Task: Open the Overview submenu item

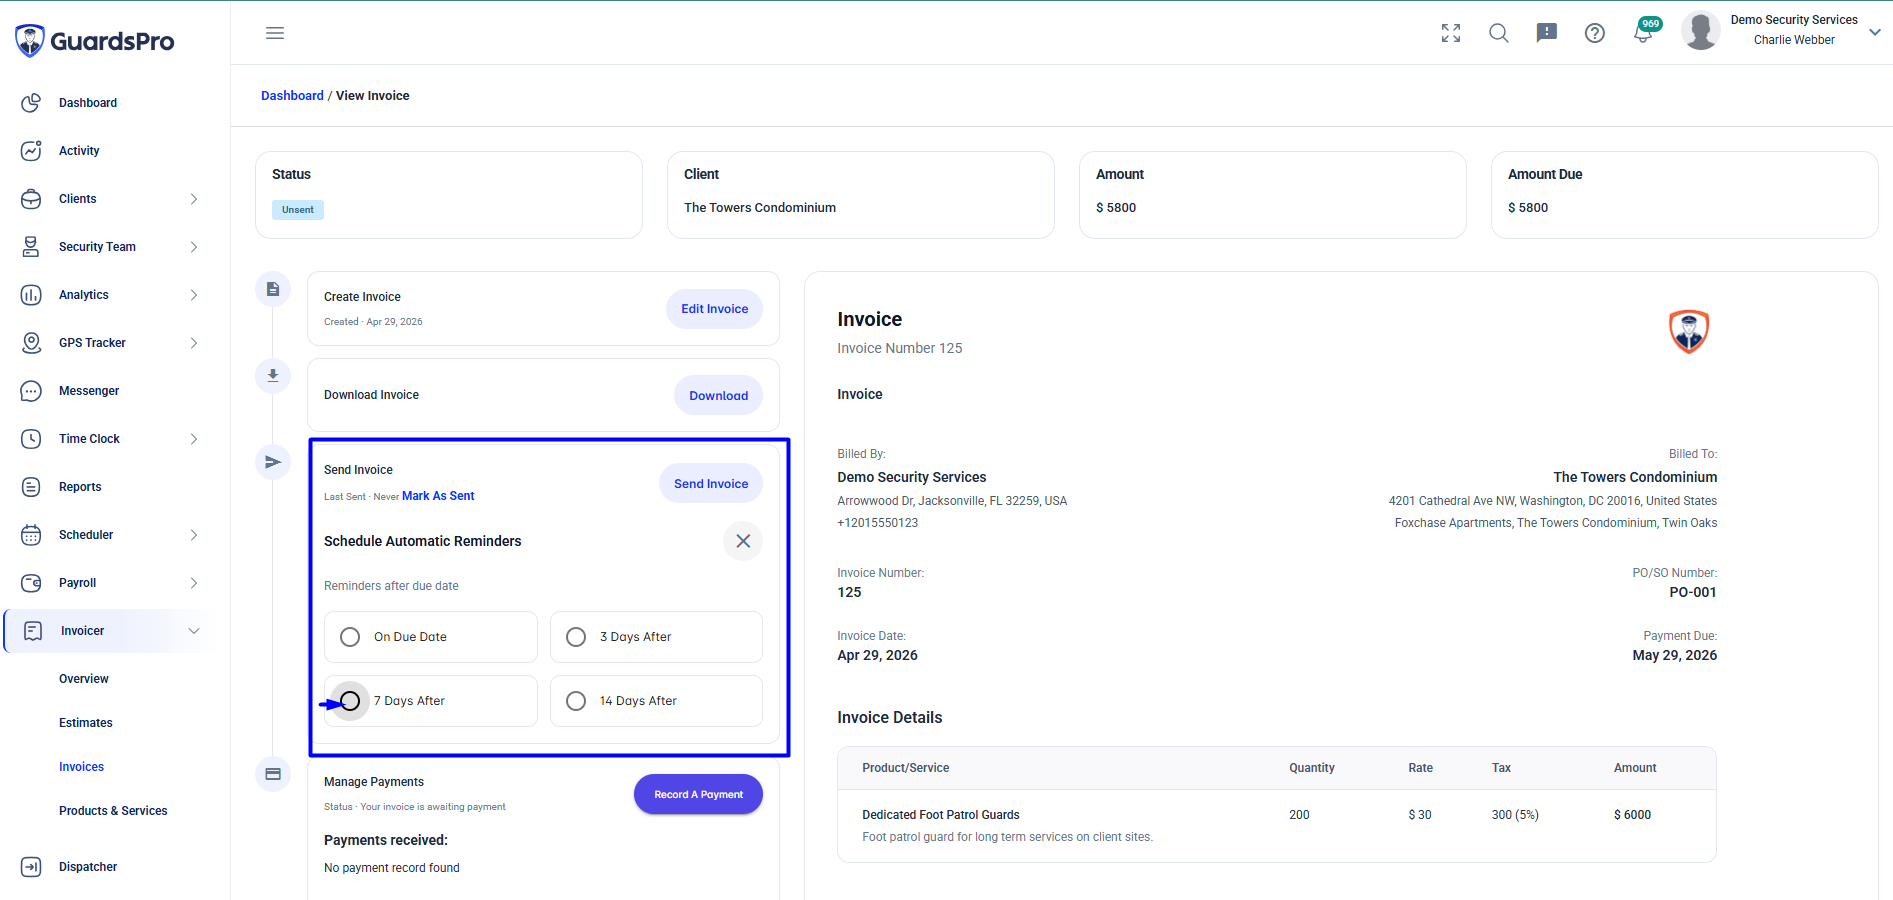Action: coord(84,679)
